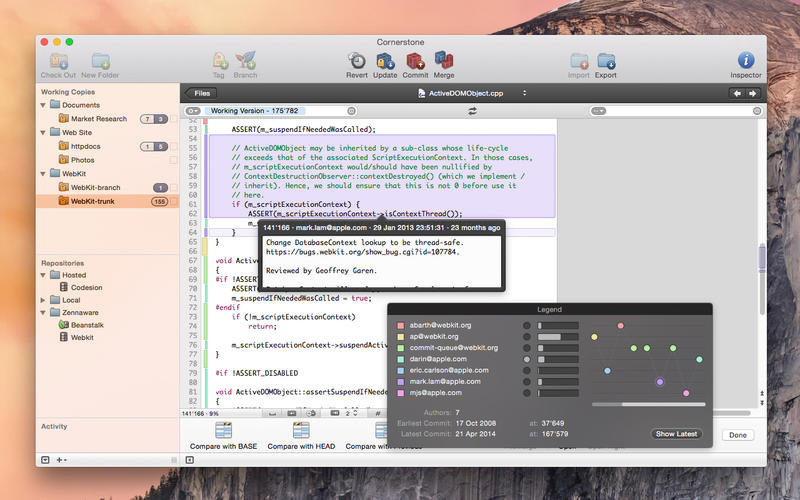800x500 pixels.
Task: Click the Revert toolbar icon
Action: click(357, 61)
